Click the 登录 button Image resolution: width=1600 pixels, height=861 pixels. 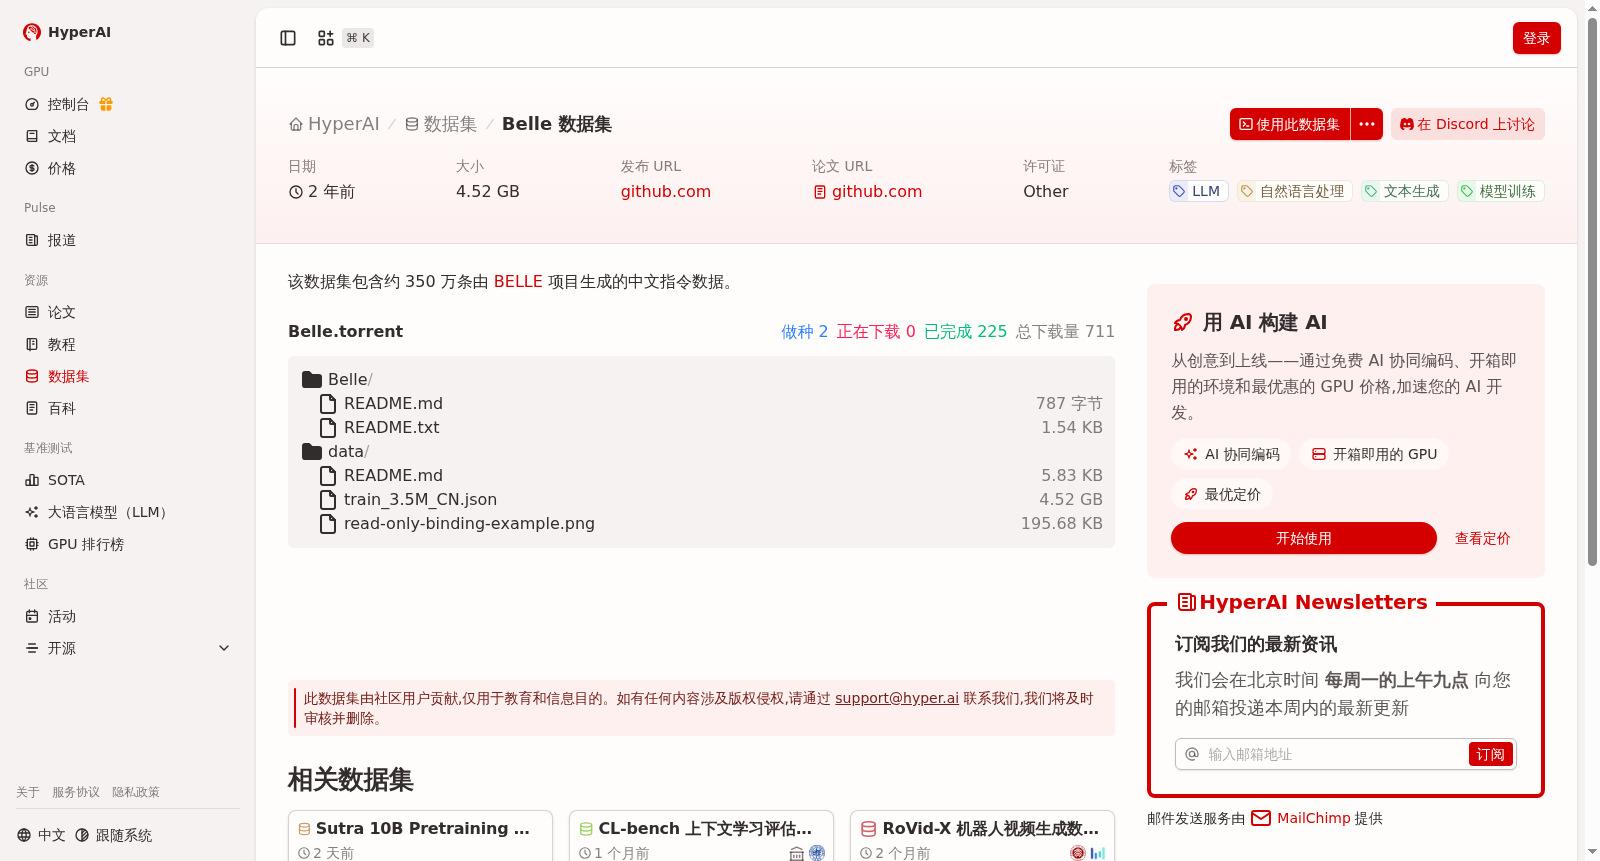click(x=1536, y=38)
